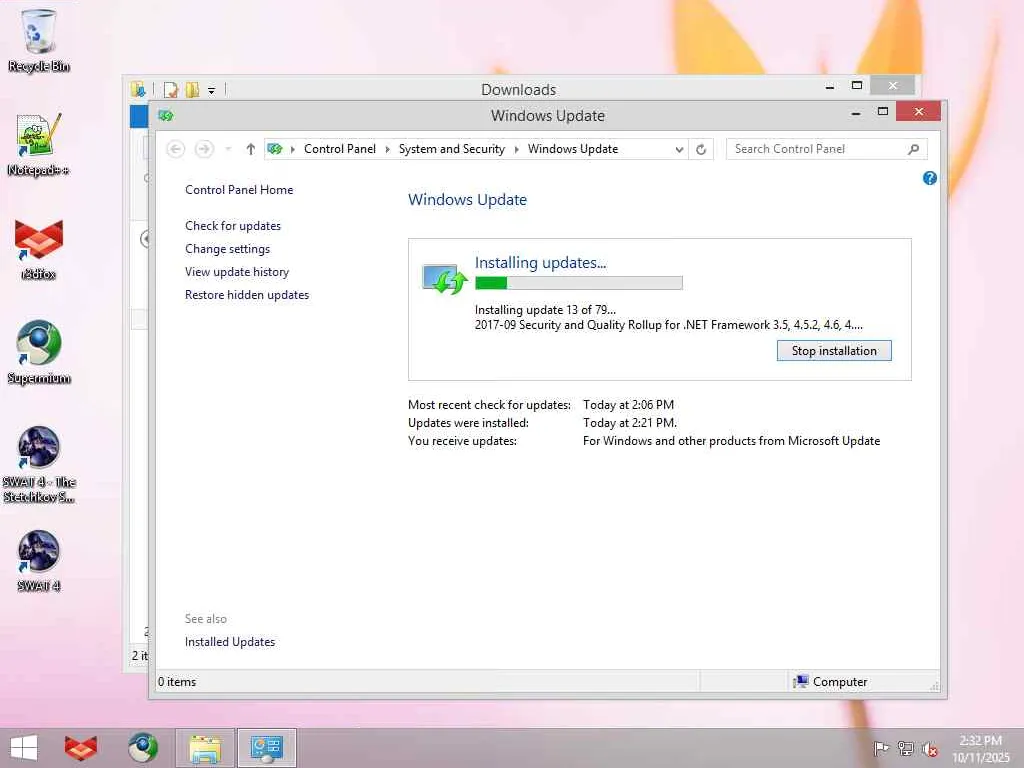Open View update history link
The height and width of the screenshot is (768, 1024).
(x=236, y=272)
